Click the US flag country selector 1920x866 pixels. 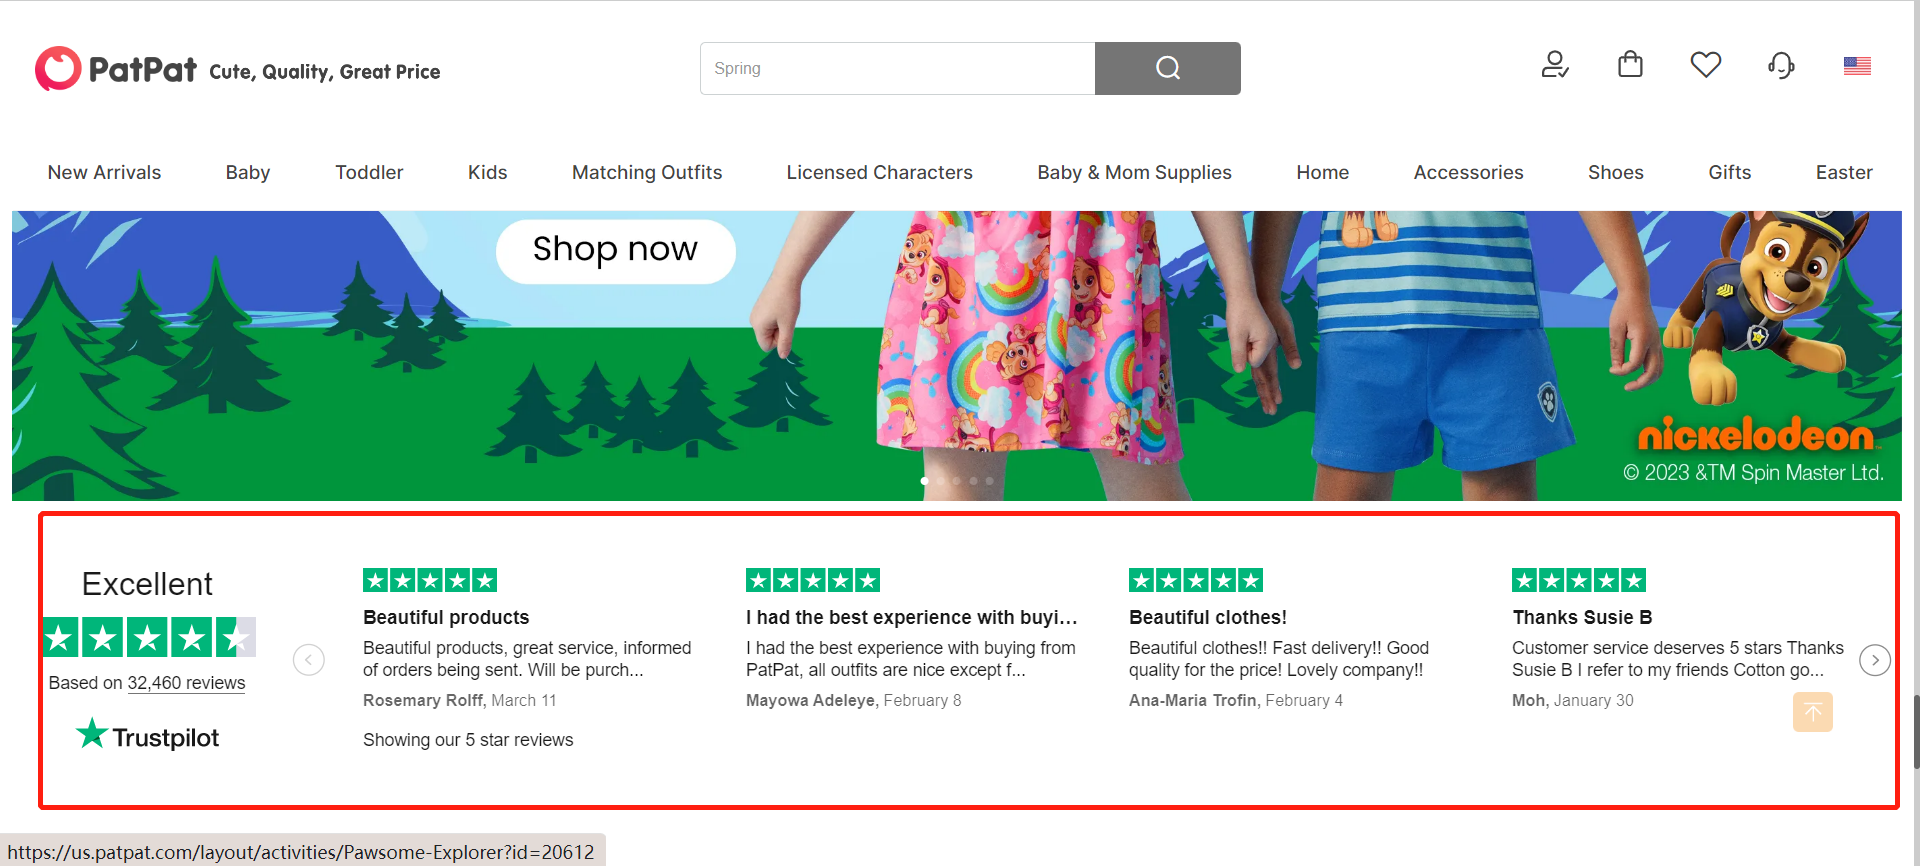1857,66
